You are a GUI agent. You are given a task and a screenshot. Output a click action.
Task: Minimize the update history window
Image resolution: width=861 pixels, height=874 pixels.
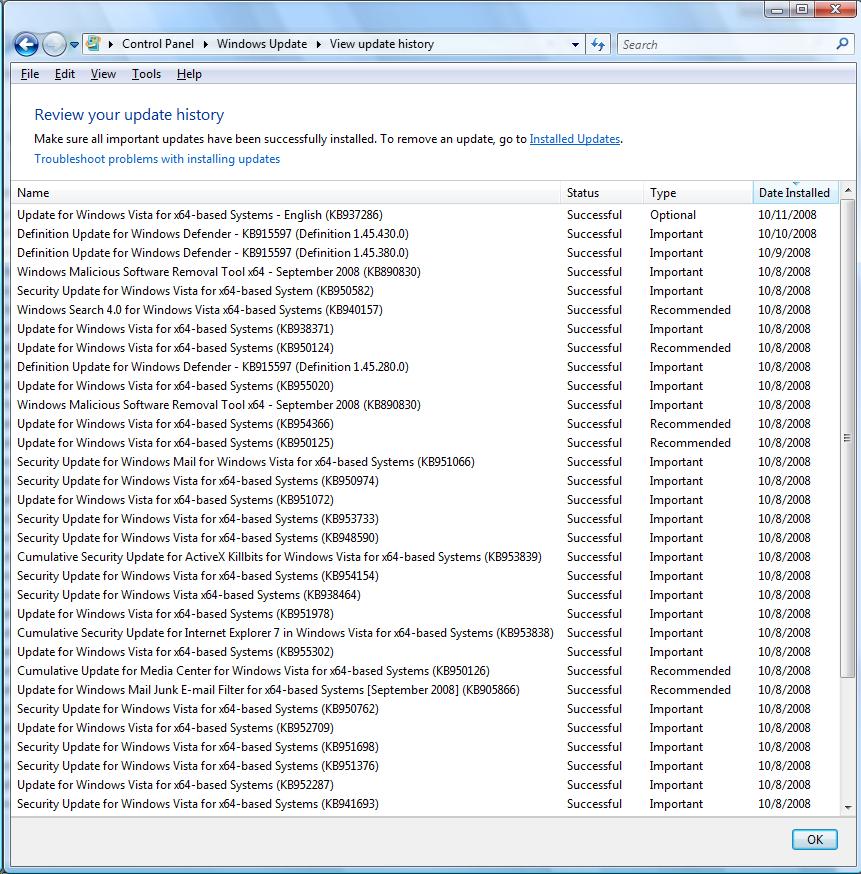point(777,9)
